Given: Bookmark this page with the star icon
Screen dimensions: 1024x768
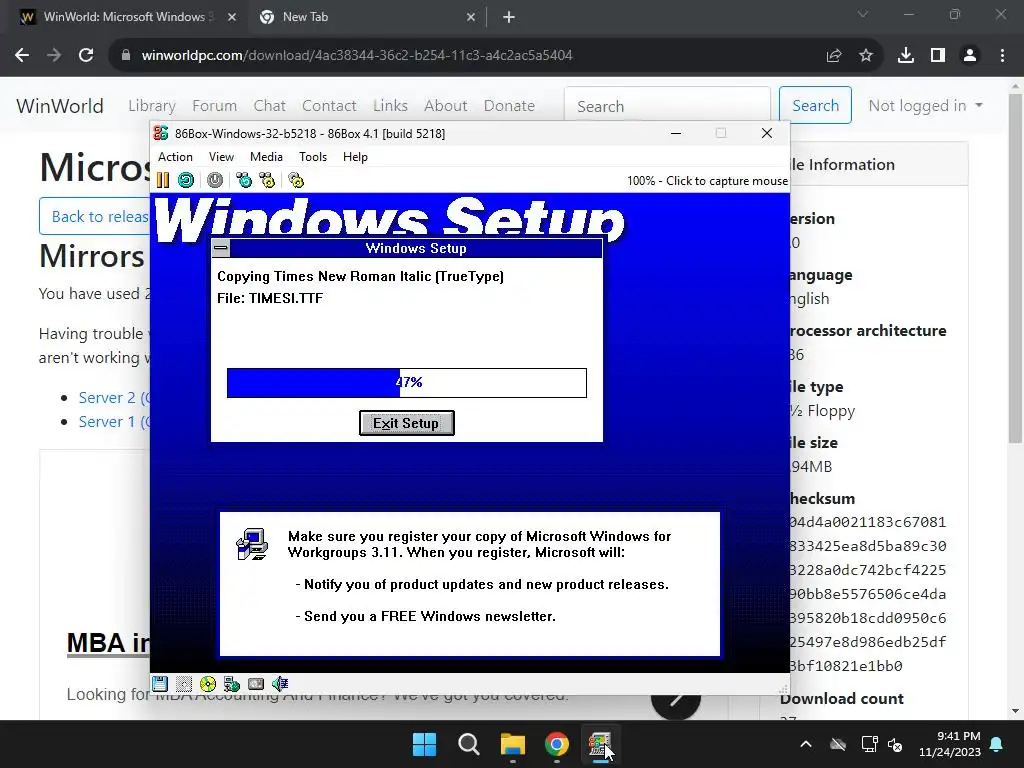Looking at the screenshot, I should point(866,56).
